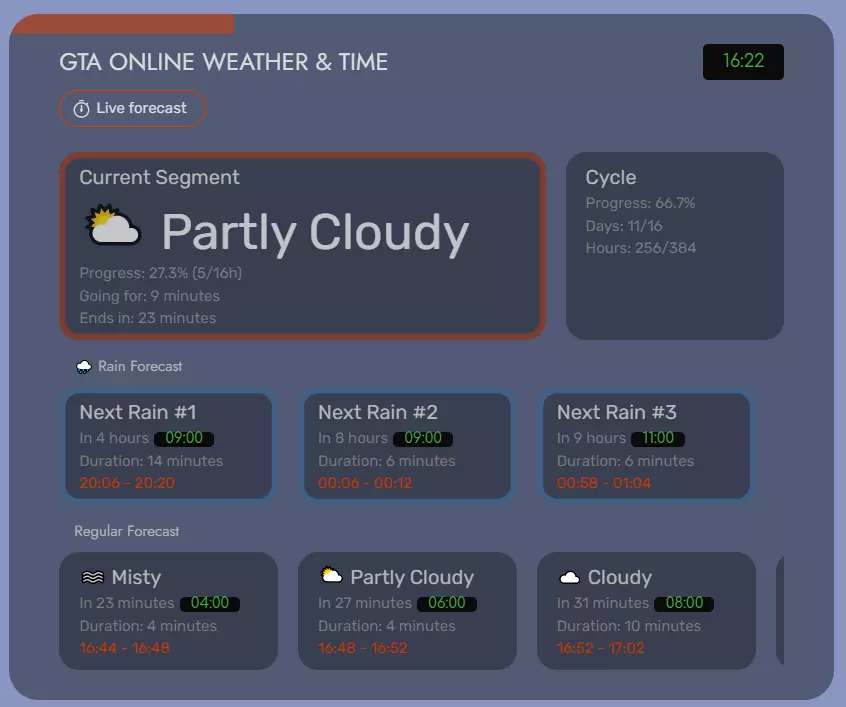This screenshot has height=707, width=846.
Task: Click the Live forecast button
Action: click(x=132, y=108)
